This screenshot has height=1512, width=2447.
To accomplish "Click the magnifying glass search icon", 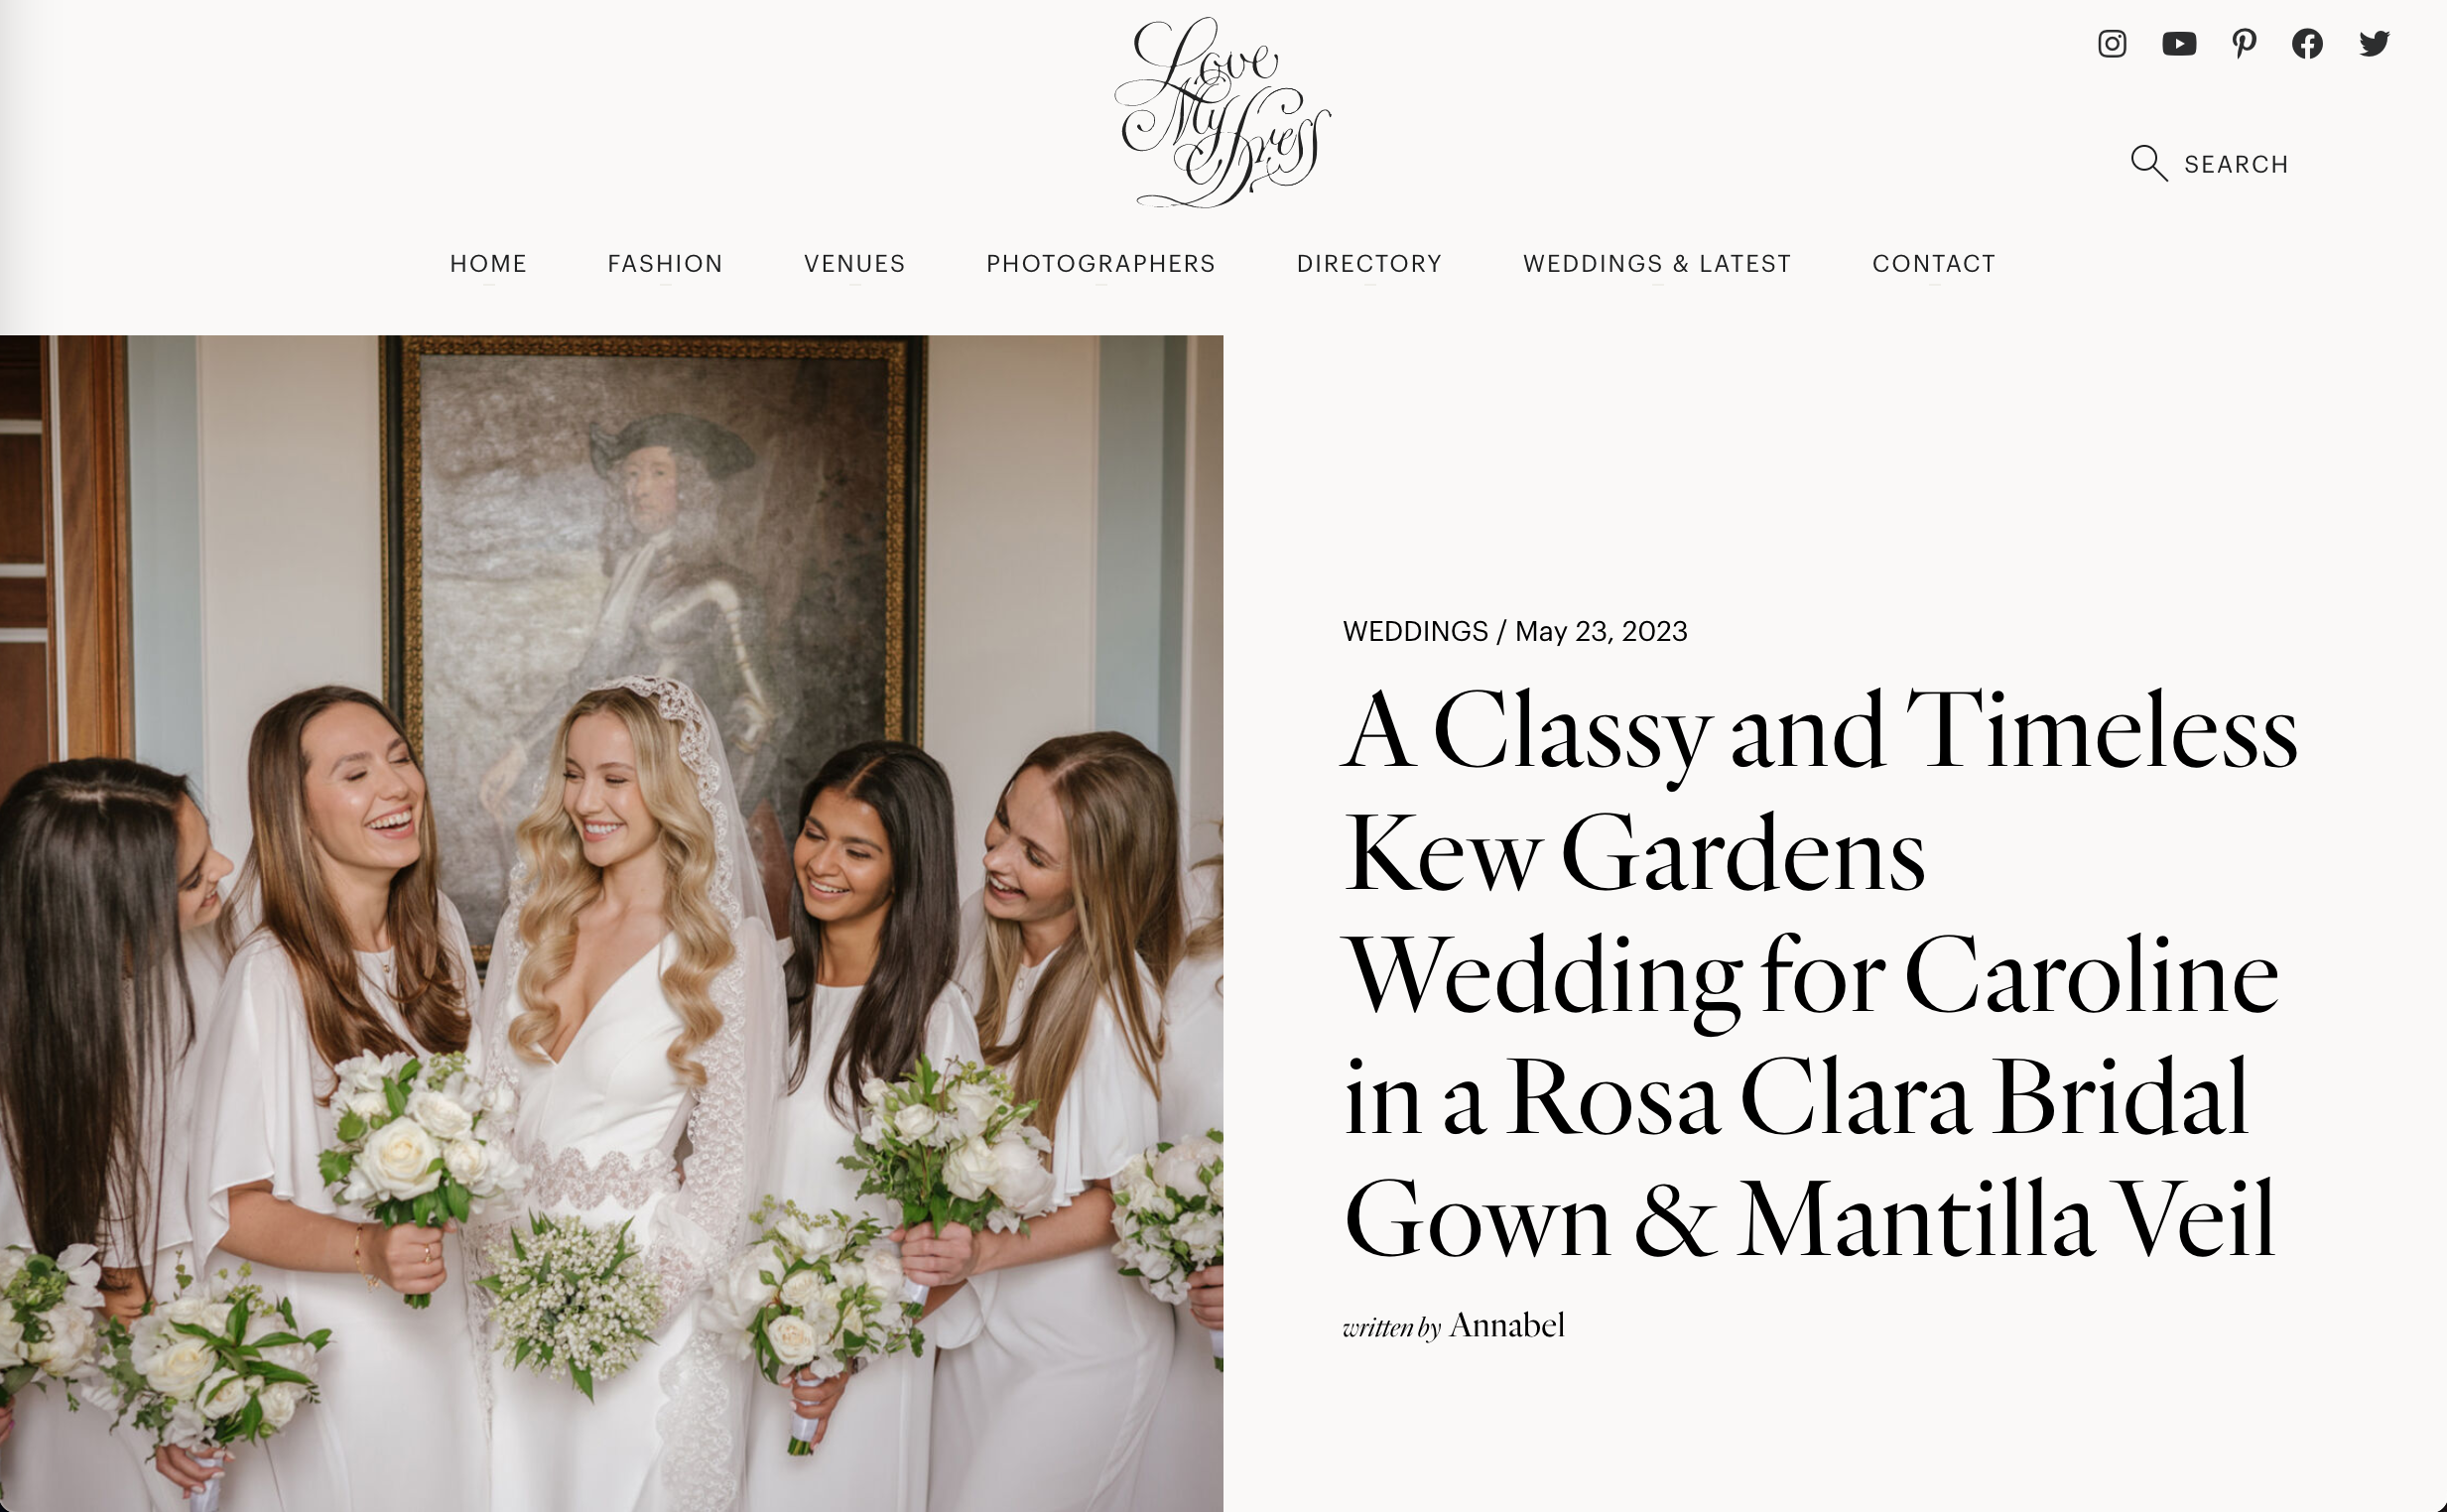I will tap(2148, 163).
